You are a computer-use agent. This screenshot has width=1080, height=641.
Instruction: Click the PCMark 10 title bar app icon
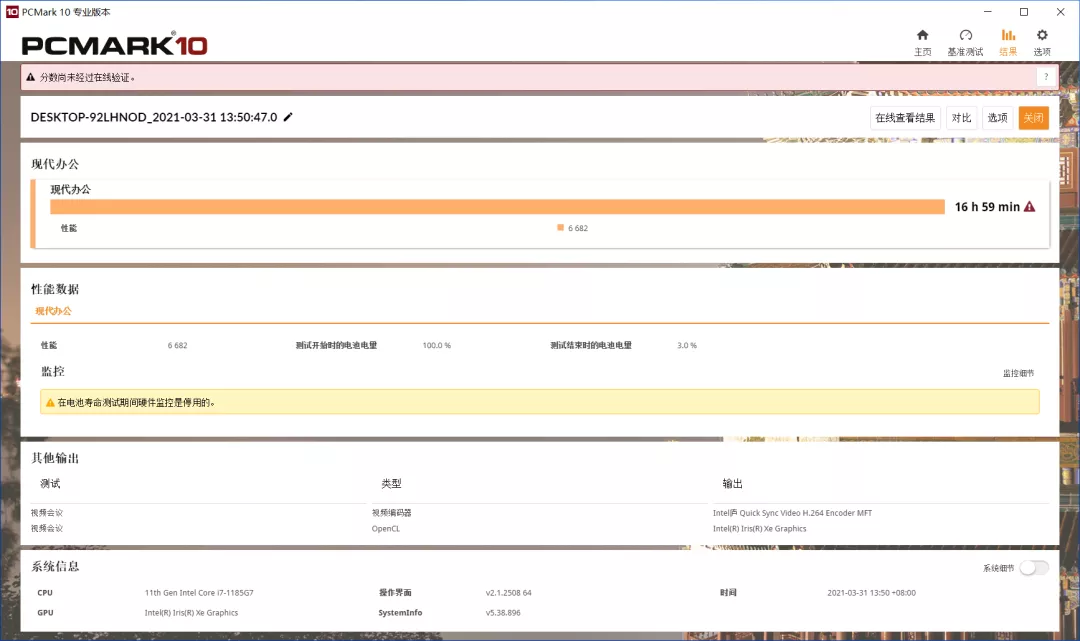(x=11, y=12)
